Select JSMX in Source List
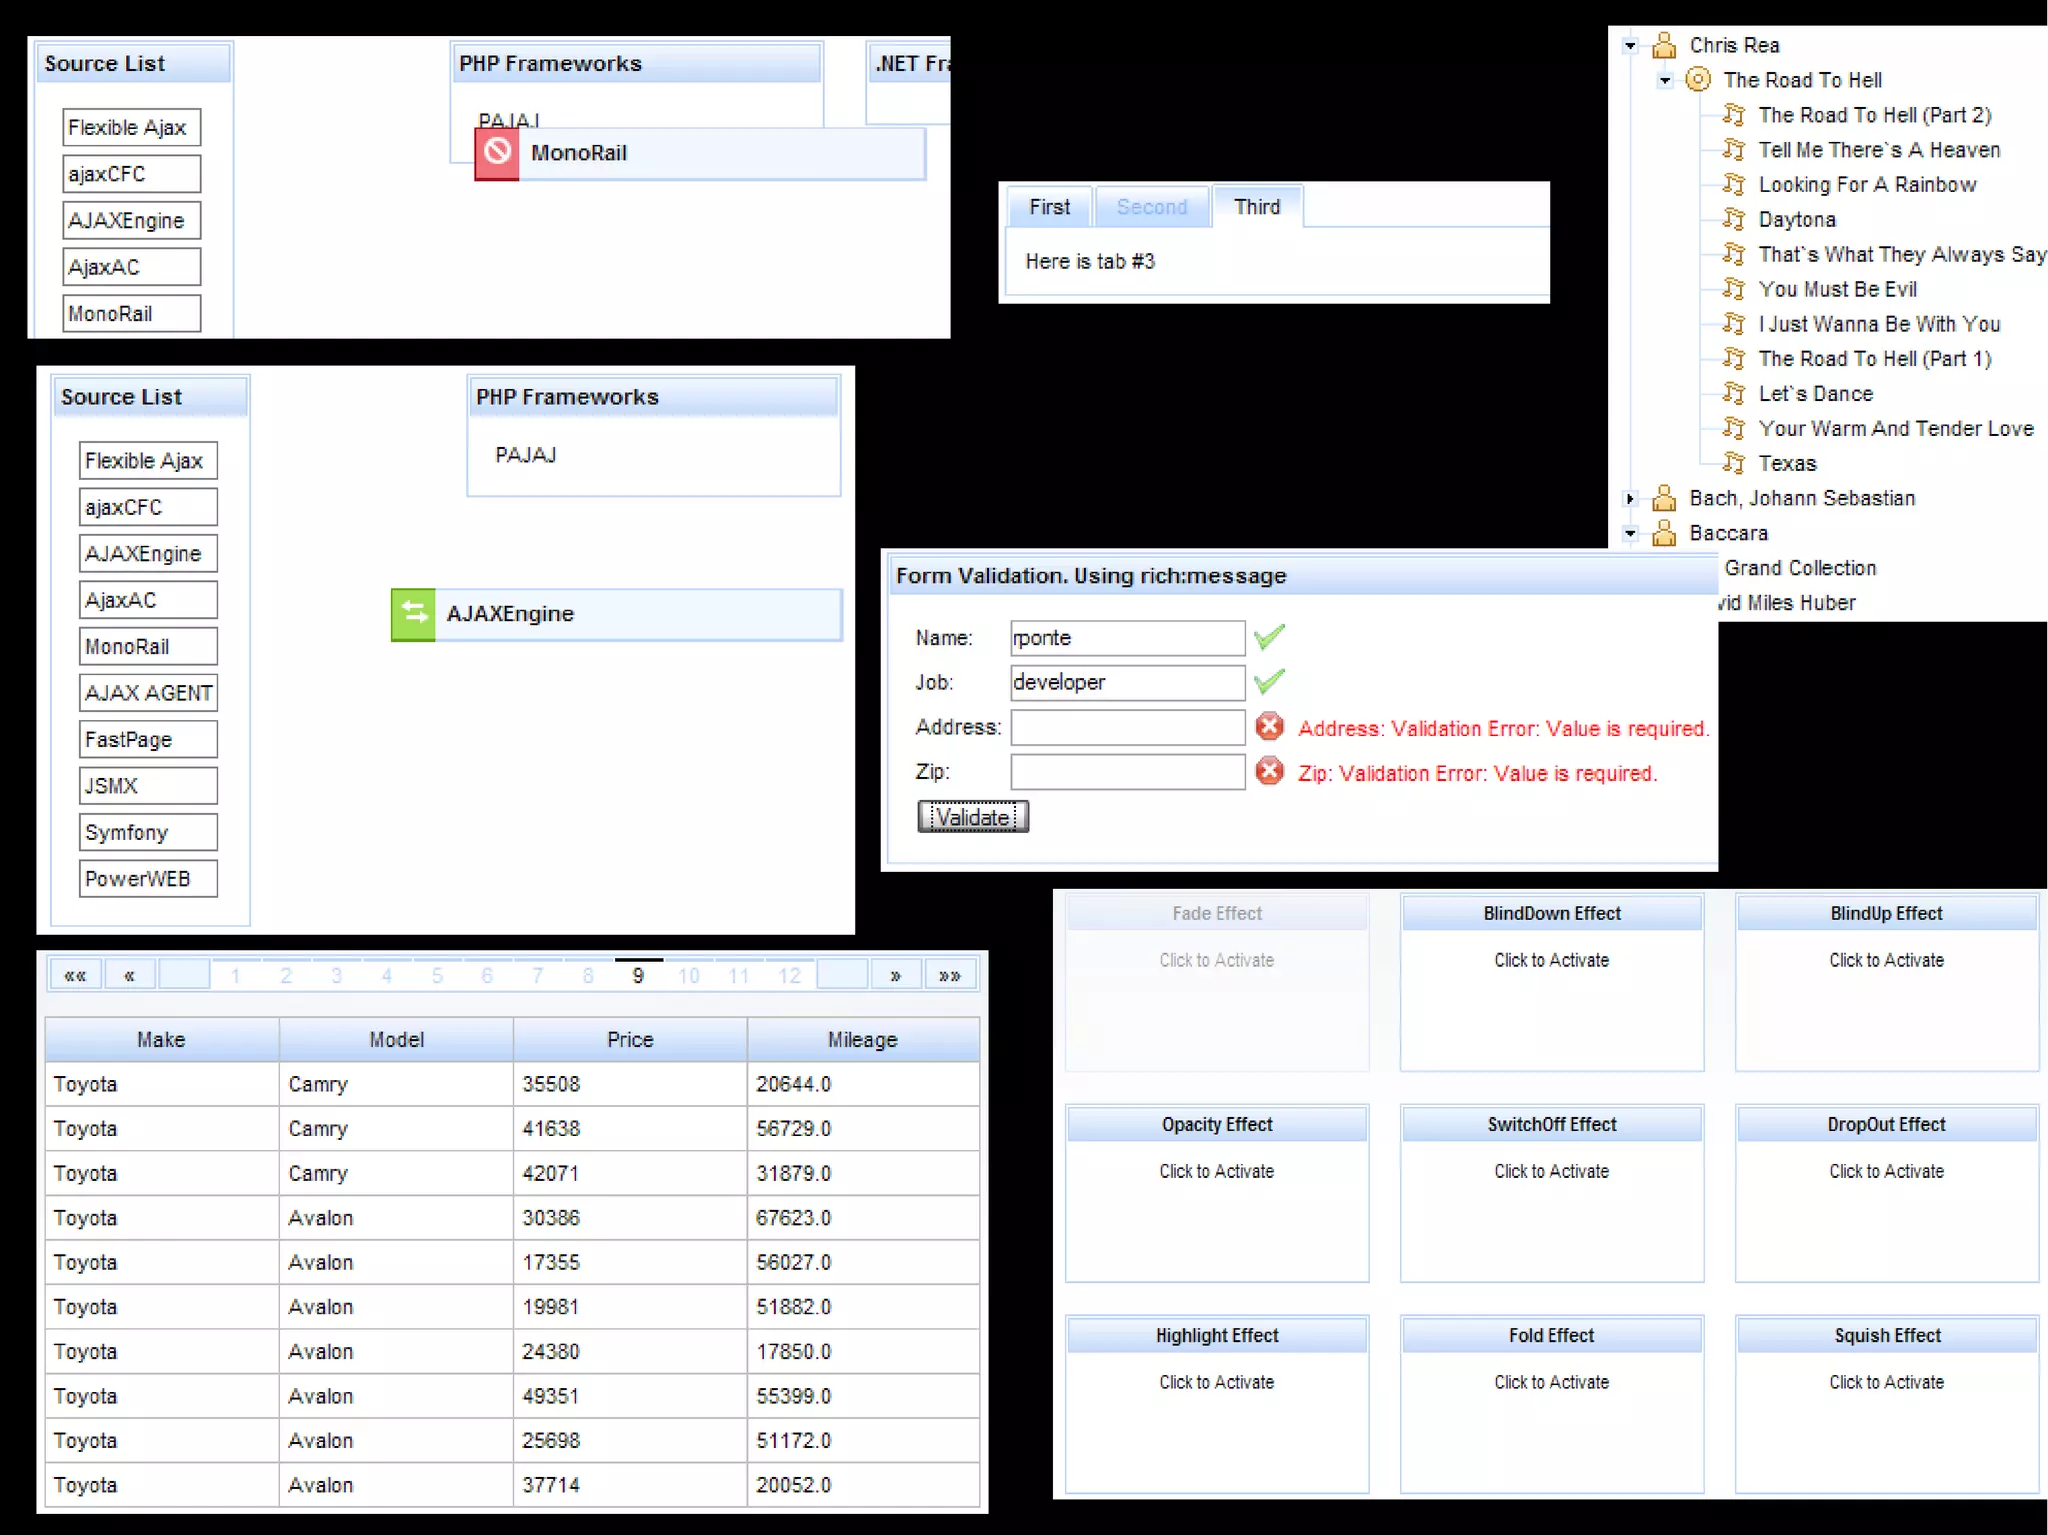 [148, 786]
